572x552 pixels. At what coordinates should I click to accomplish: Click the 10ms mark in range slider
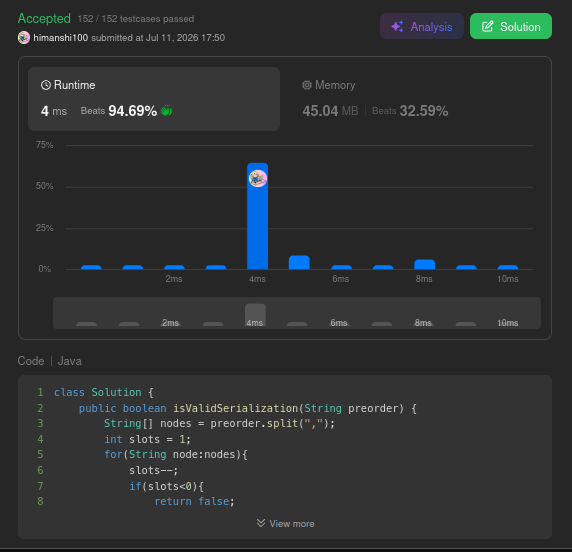pos(507,323)
